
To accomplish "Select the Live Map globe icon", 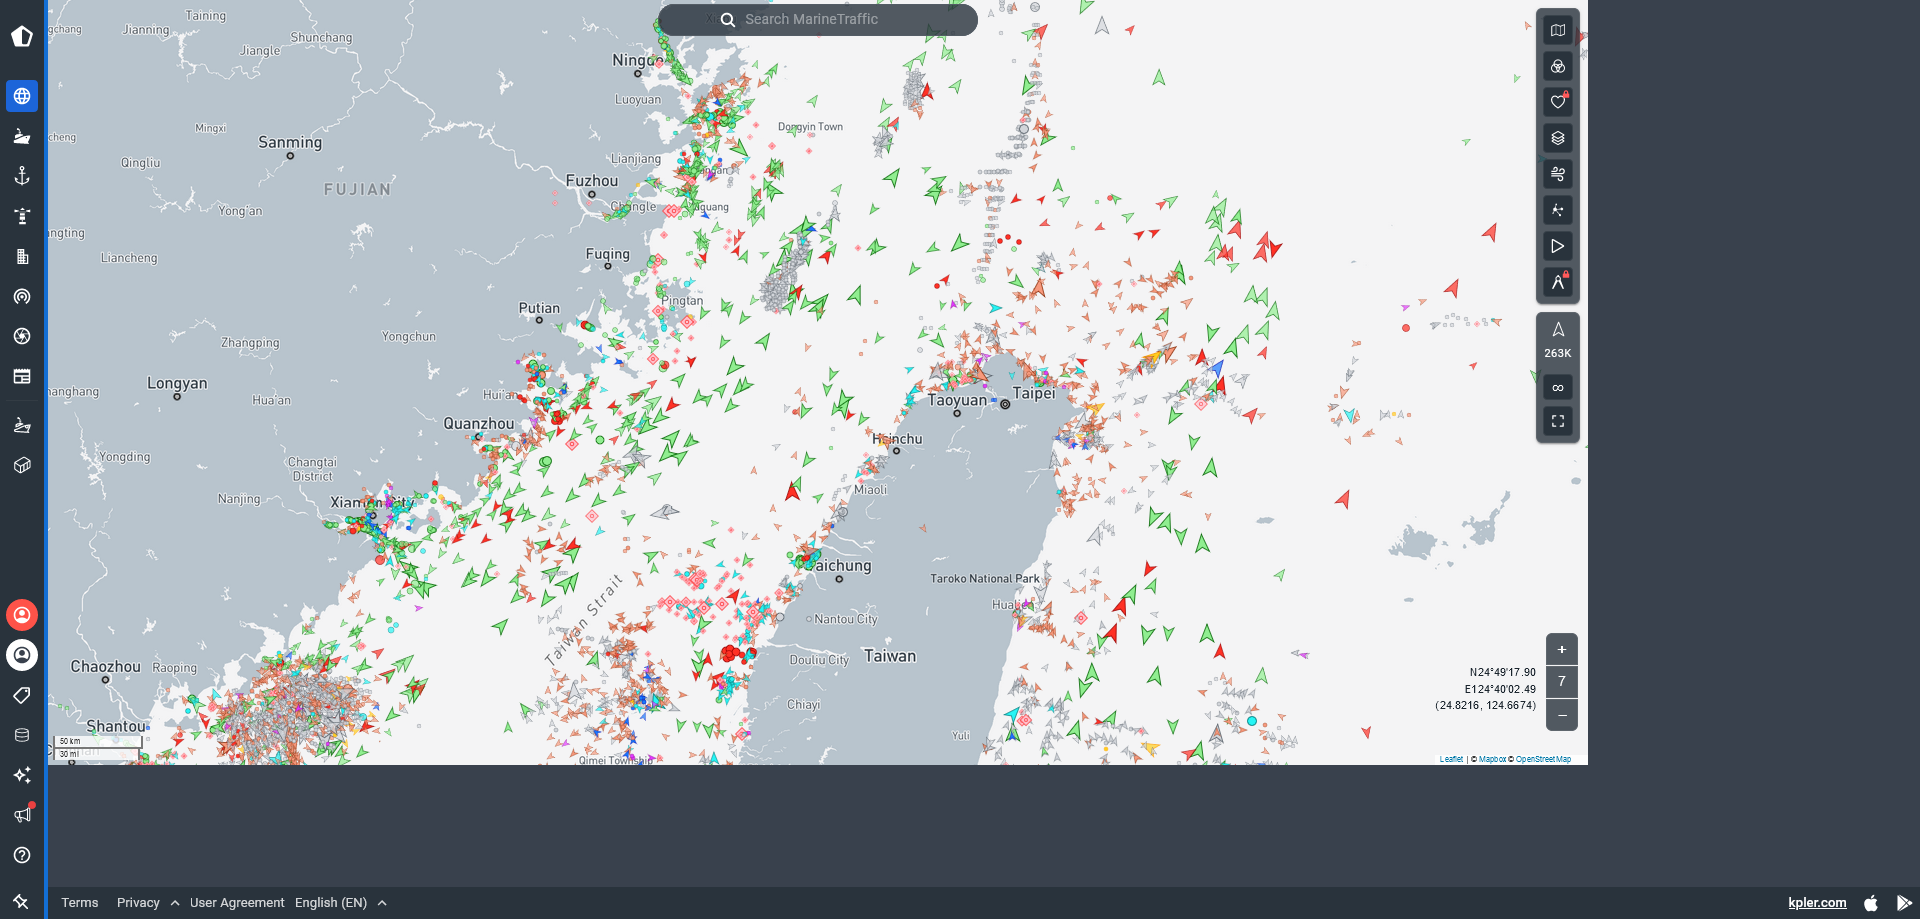I will 22,96.
